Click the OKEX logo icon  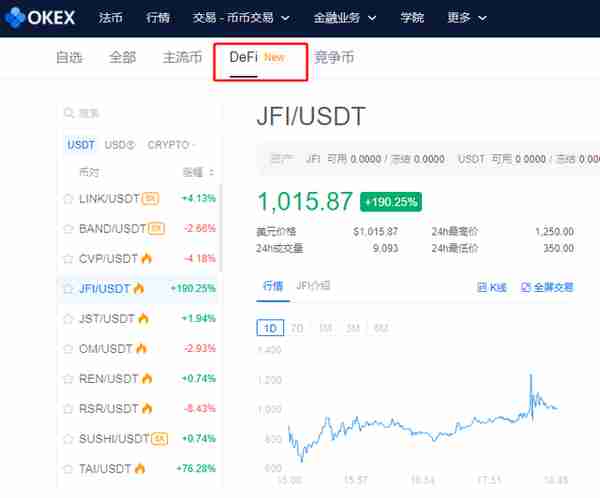pyautogui.click(x=15, y=17)
